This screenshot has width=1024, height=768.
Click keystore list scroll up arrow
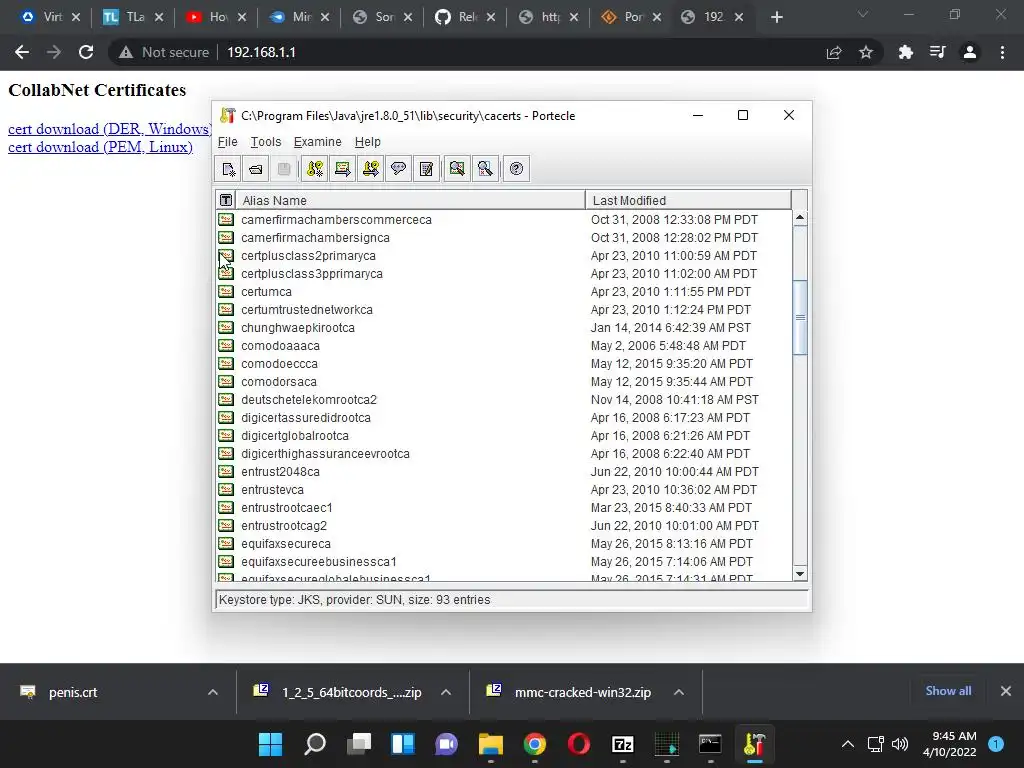pyautogui.click(x=800, y=217)
